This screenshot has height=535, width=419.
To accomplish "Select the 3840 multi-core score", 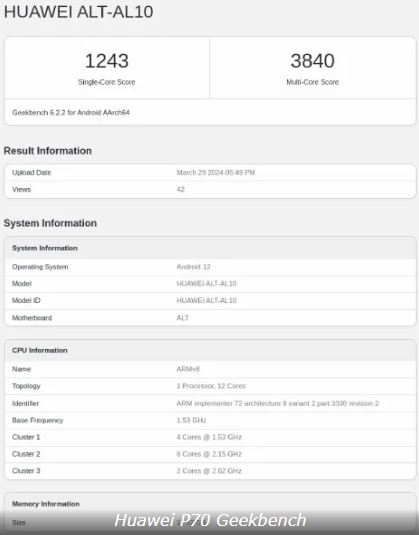I will 313,61.
